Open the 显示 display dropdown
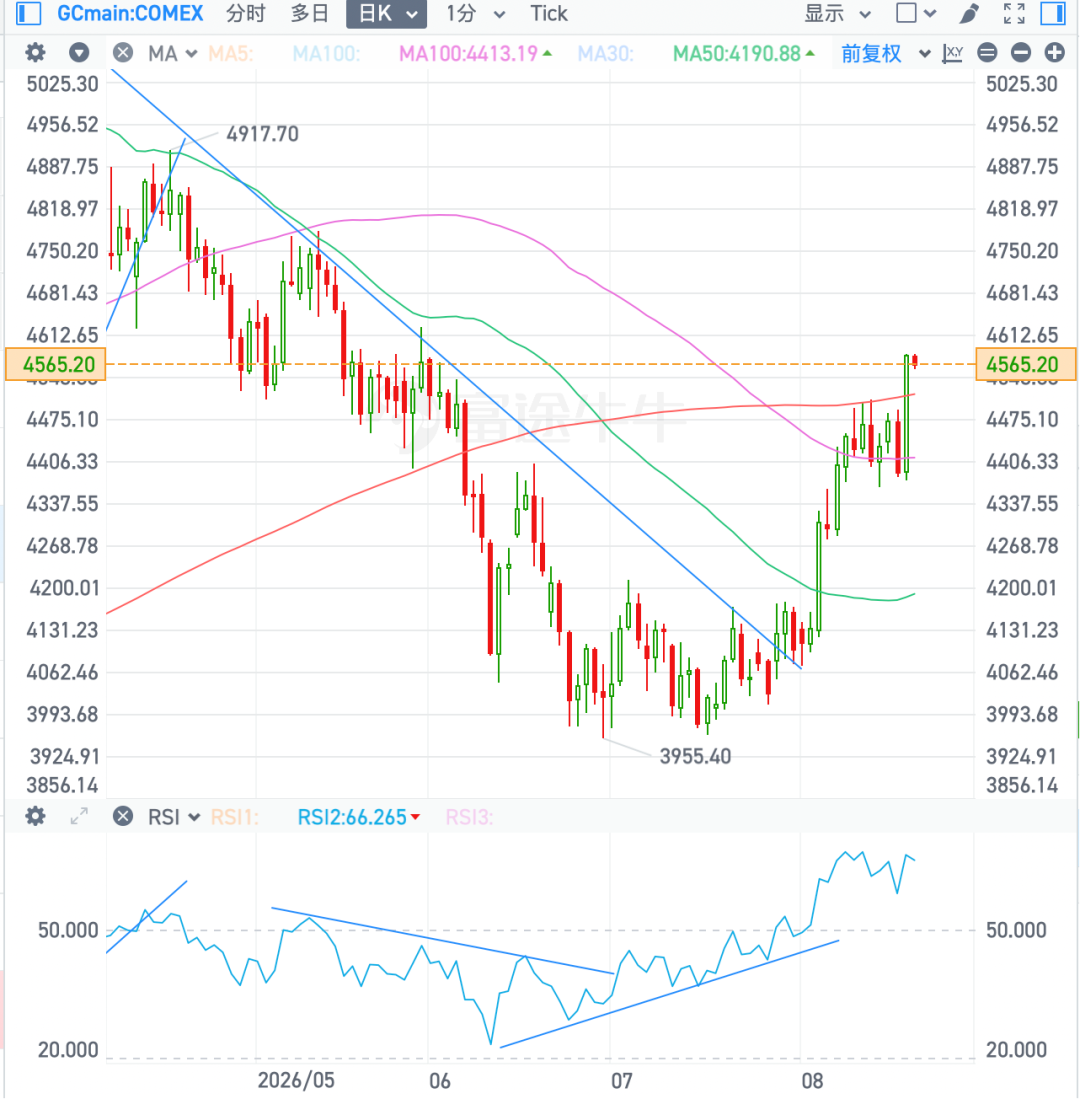This screenshot has height=1099, width=1080. [838, 13]
